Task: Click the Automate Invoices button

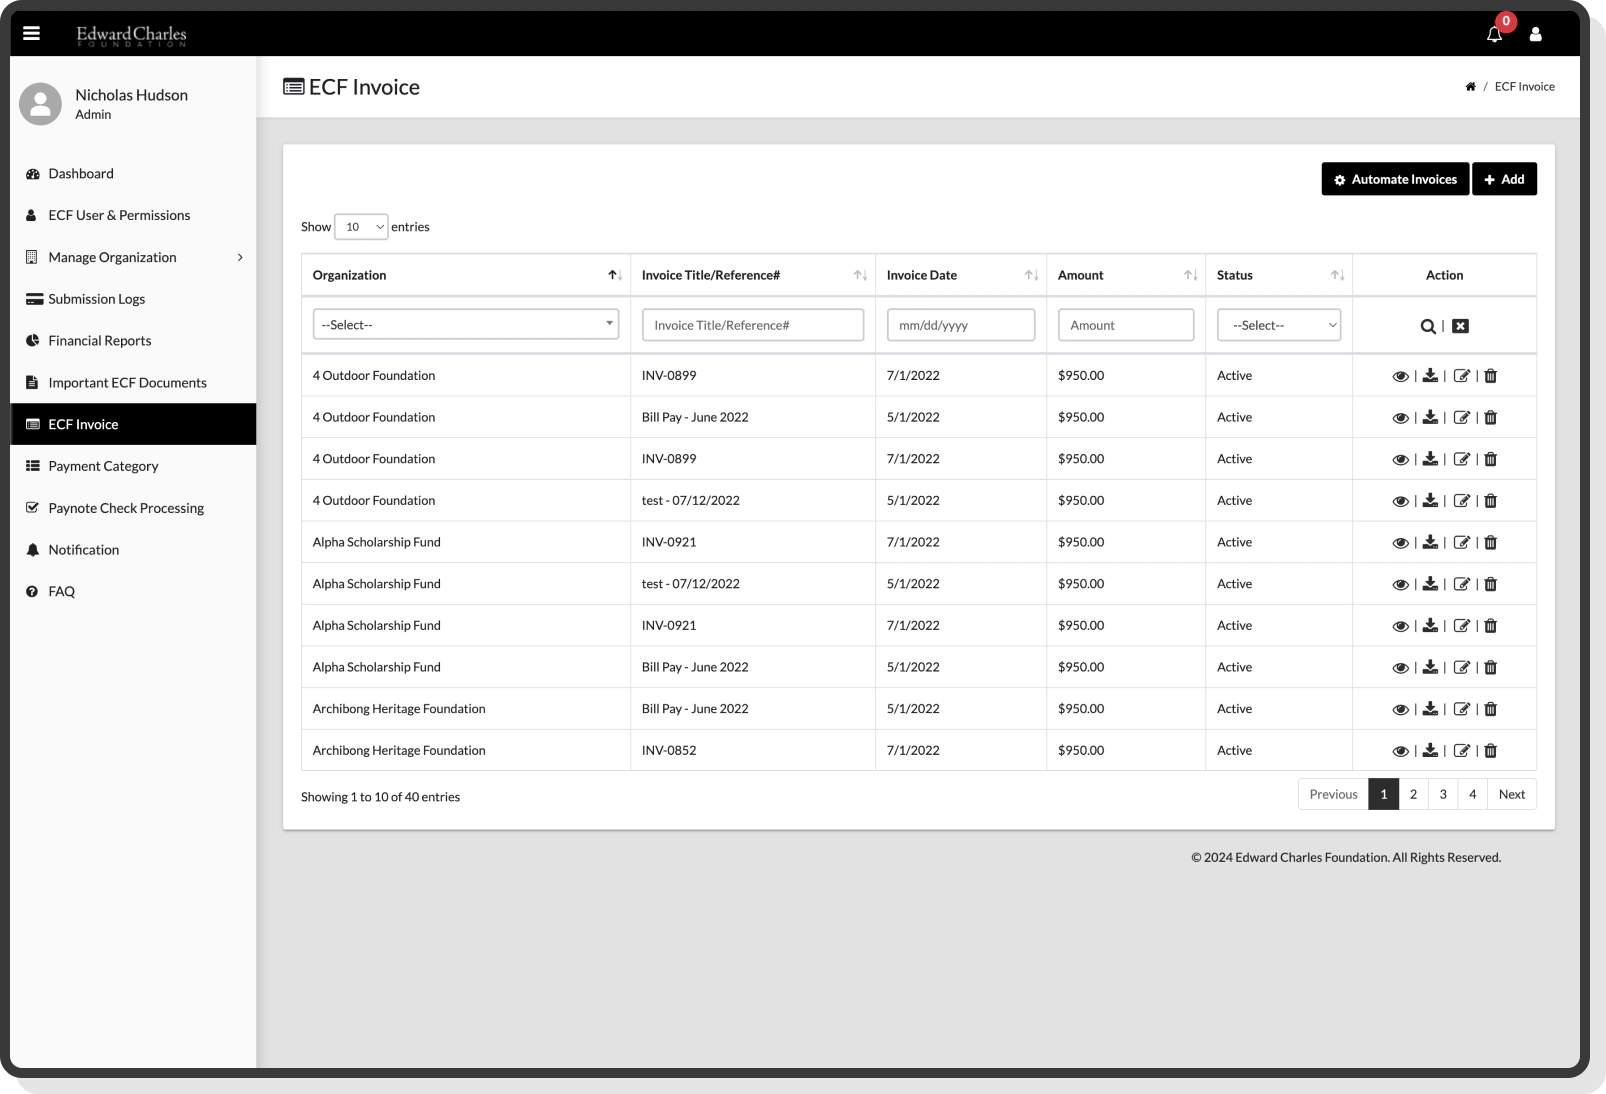Action: 1395,179
